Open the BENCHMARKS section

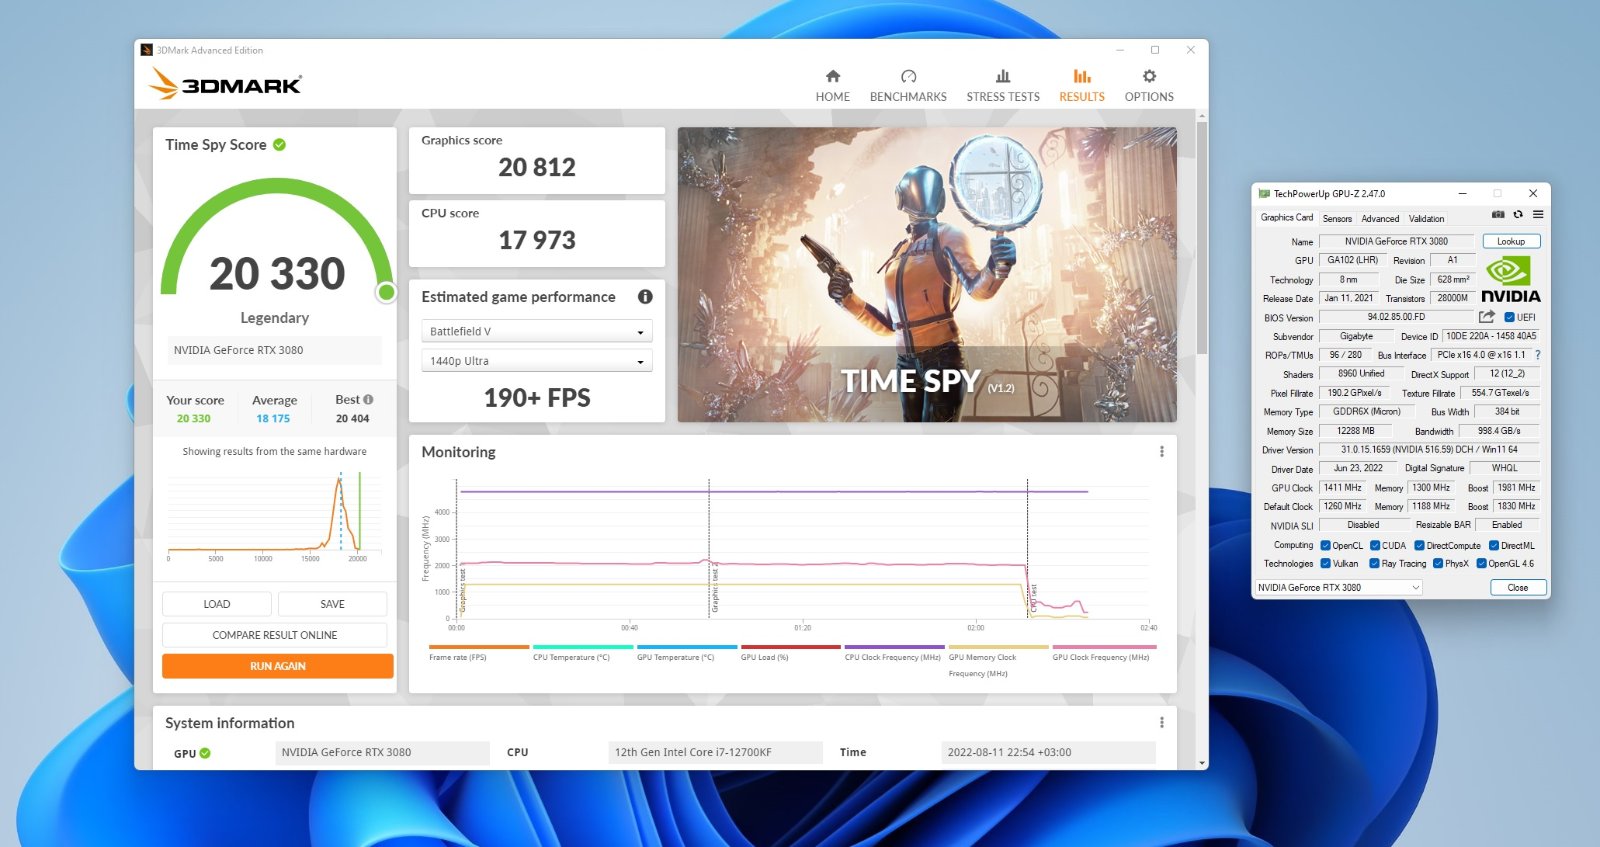point(908,86)
